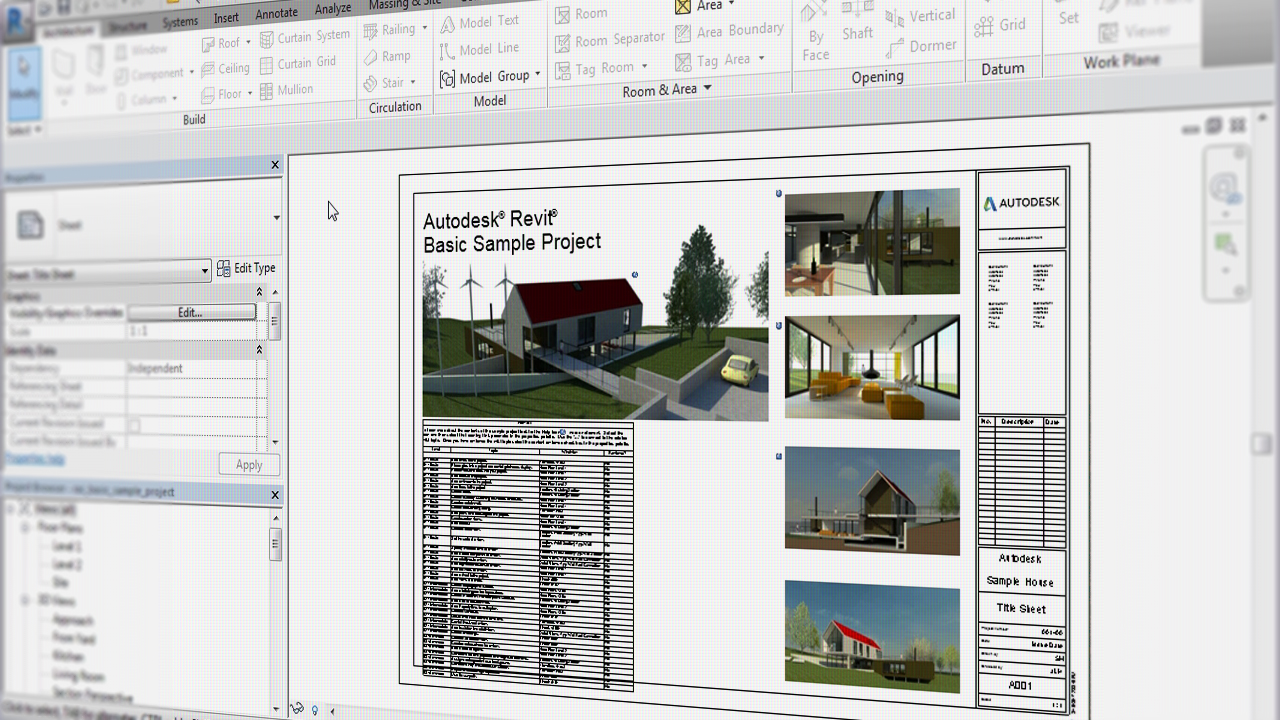Click the Curtain System tool
Screen dimensions: 1280x720
click(x=304, y=37)
